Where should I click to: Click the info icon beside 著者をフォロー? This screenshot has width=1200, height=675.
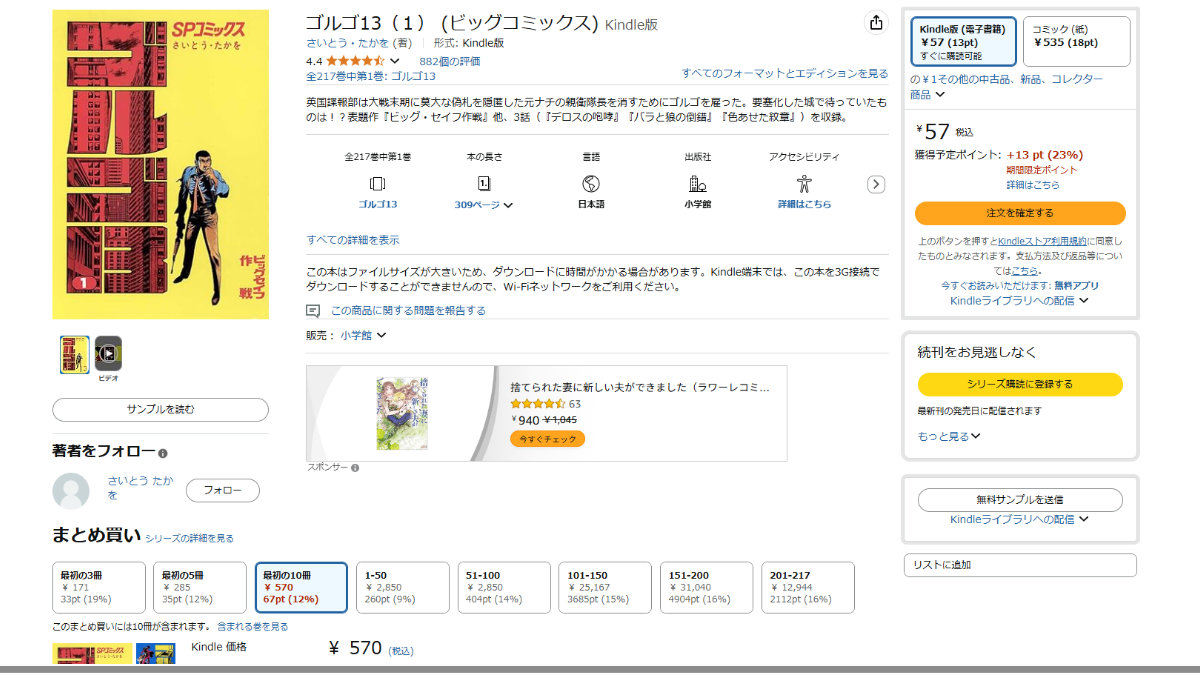[163, 453]
